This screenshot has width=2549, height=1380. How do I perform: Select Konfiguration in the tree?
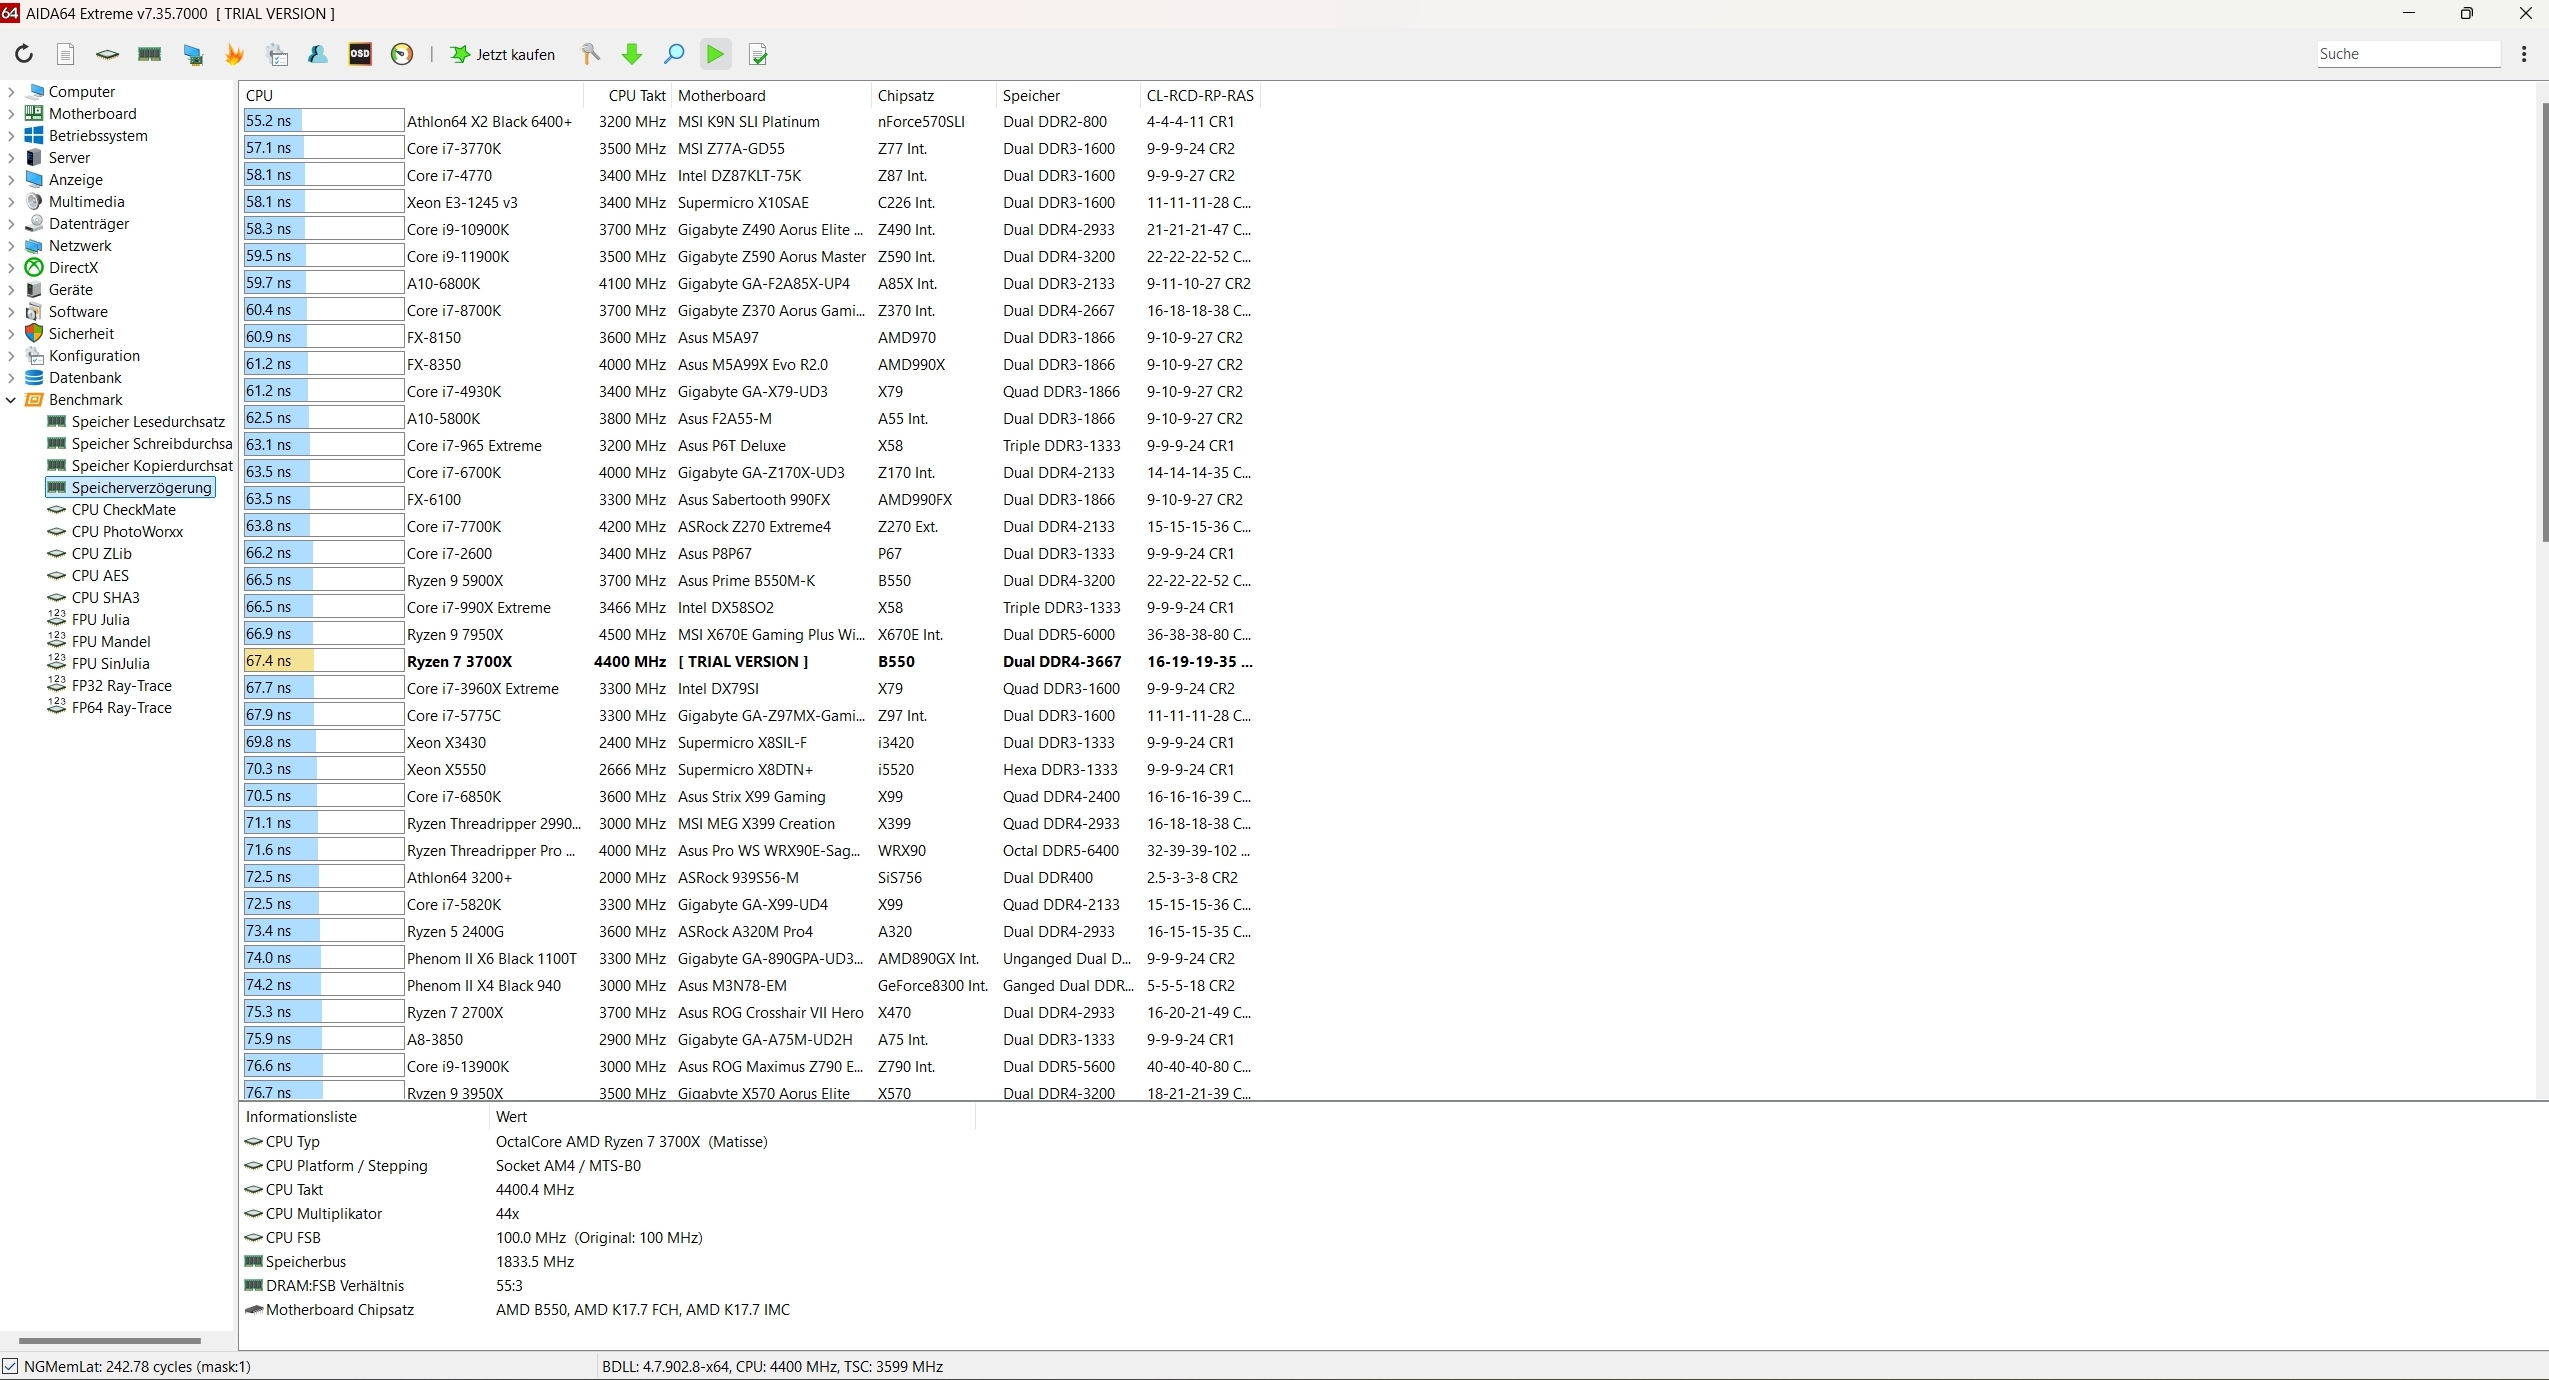click(x=94, y=356)
